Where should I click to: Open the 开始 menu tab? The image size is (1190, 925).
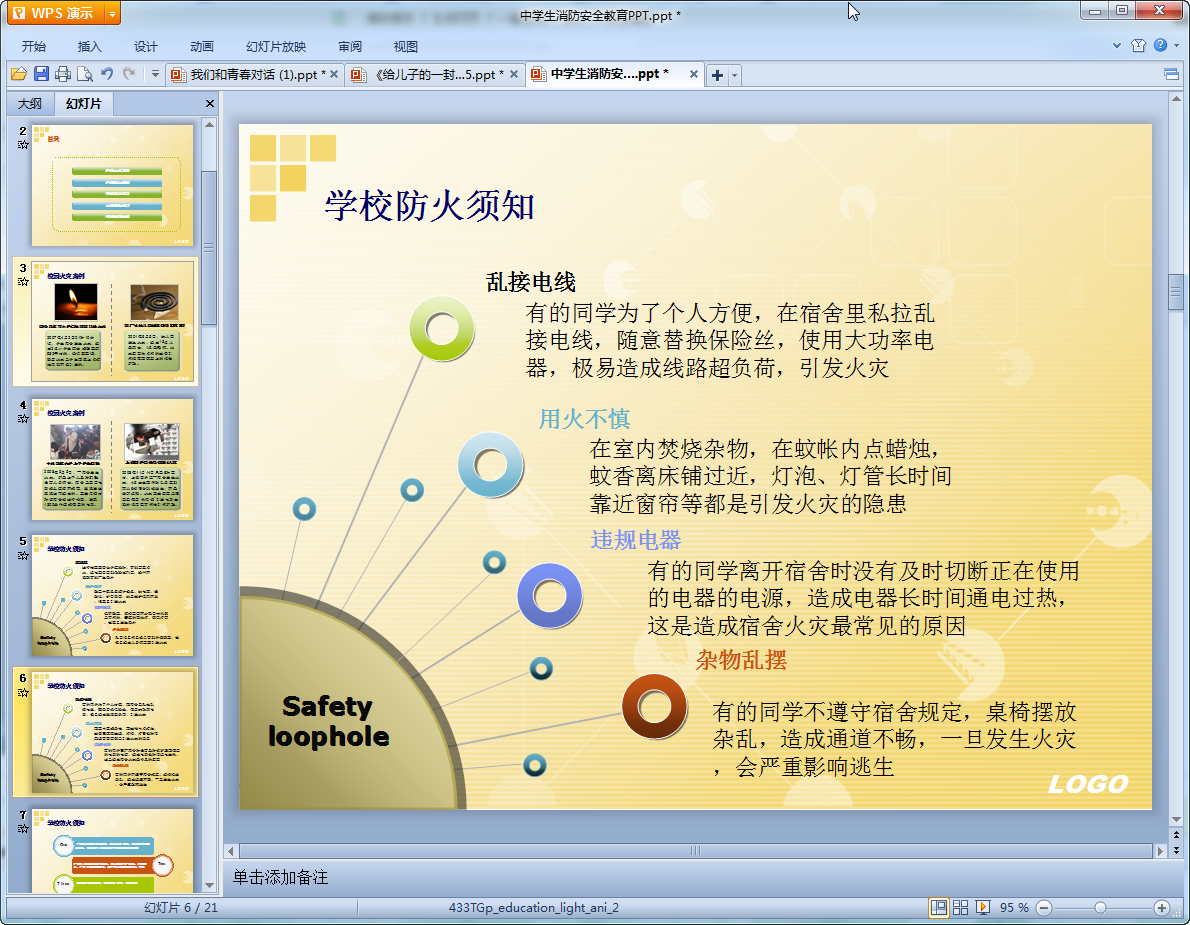(x=33, y=46)
